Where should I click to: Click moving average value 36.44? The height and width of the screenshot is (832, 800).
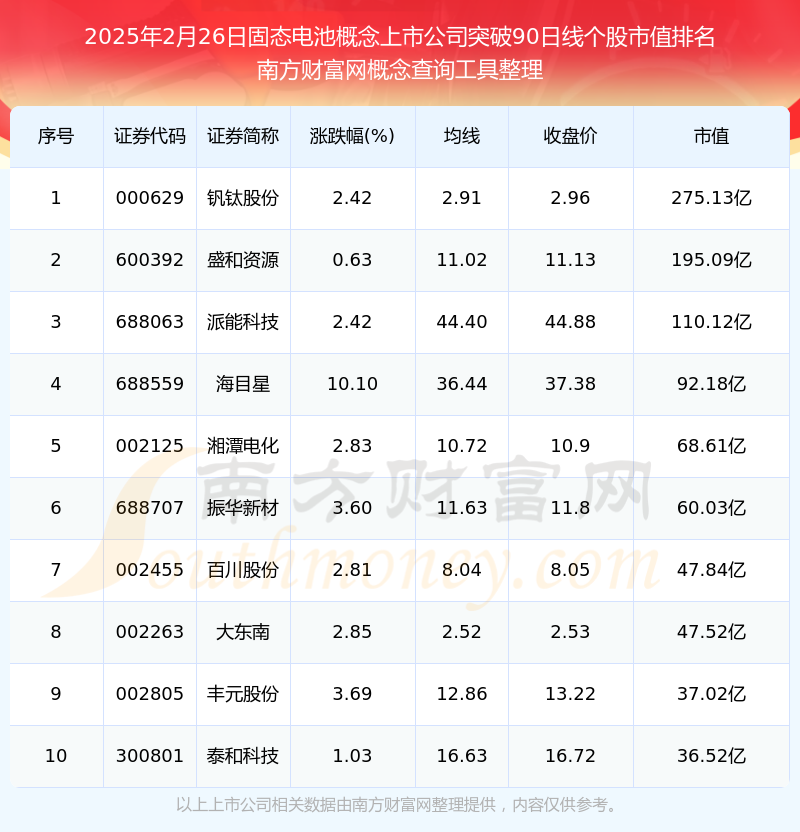462,384
